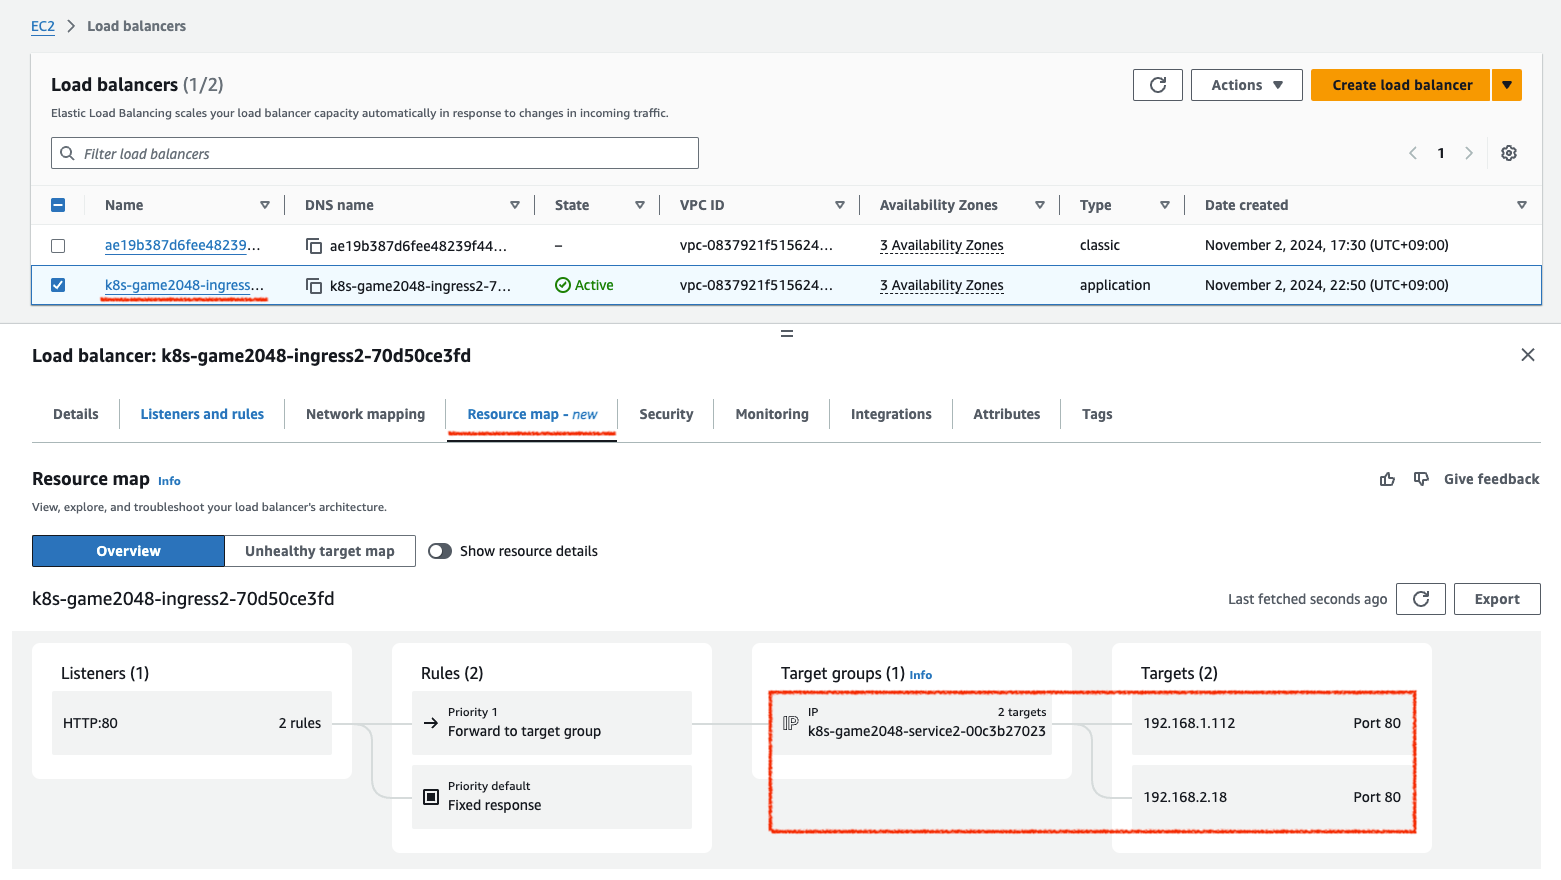Sort by VPC ID column arrow
The height and width of the screenshot is (880, 1561).
tap(840, 205)
